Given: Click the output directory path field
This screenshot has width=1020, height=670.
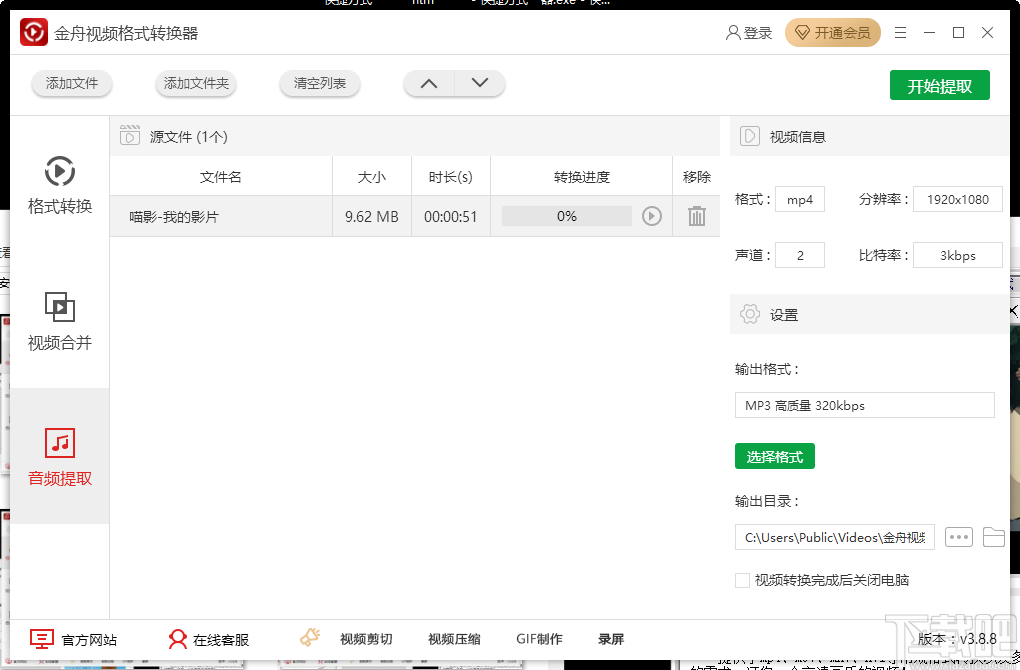Looking at the screenshot, I should 835,537.
